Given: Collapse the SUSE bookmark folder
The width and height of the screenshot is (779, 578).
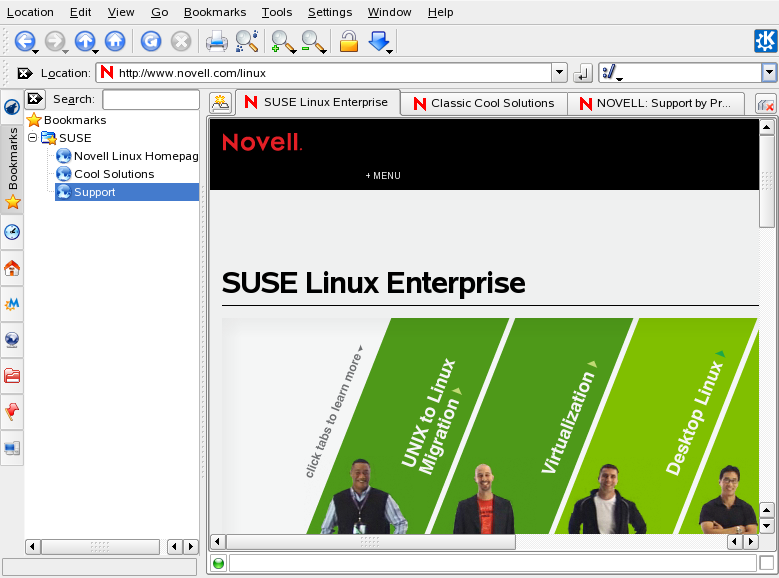Looking at the screenshot, I should [x=33, y=137].
